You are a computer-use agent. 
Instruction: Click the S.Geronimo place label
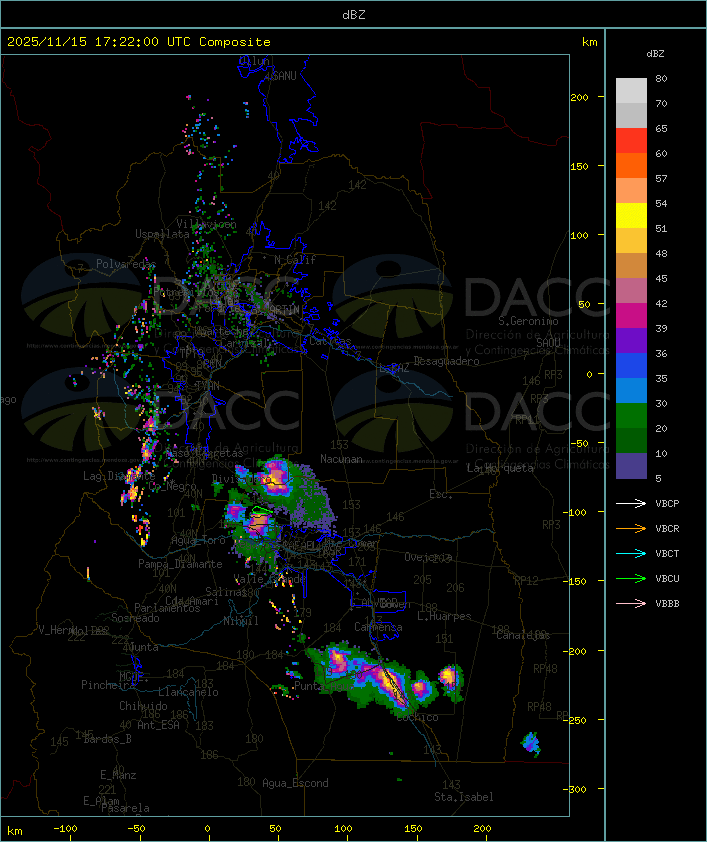[528, 321]
